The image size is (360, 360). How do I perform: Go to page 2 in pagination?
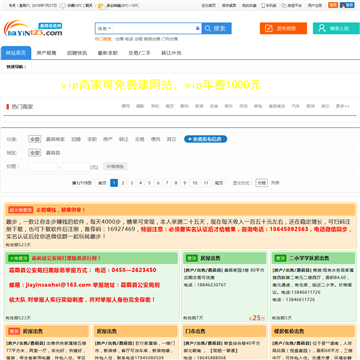[x=123, y=183]
